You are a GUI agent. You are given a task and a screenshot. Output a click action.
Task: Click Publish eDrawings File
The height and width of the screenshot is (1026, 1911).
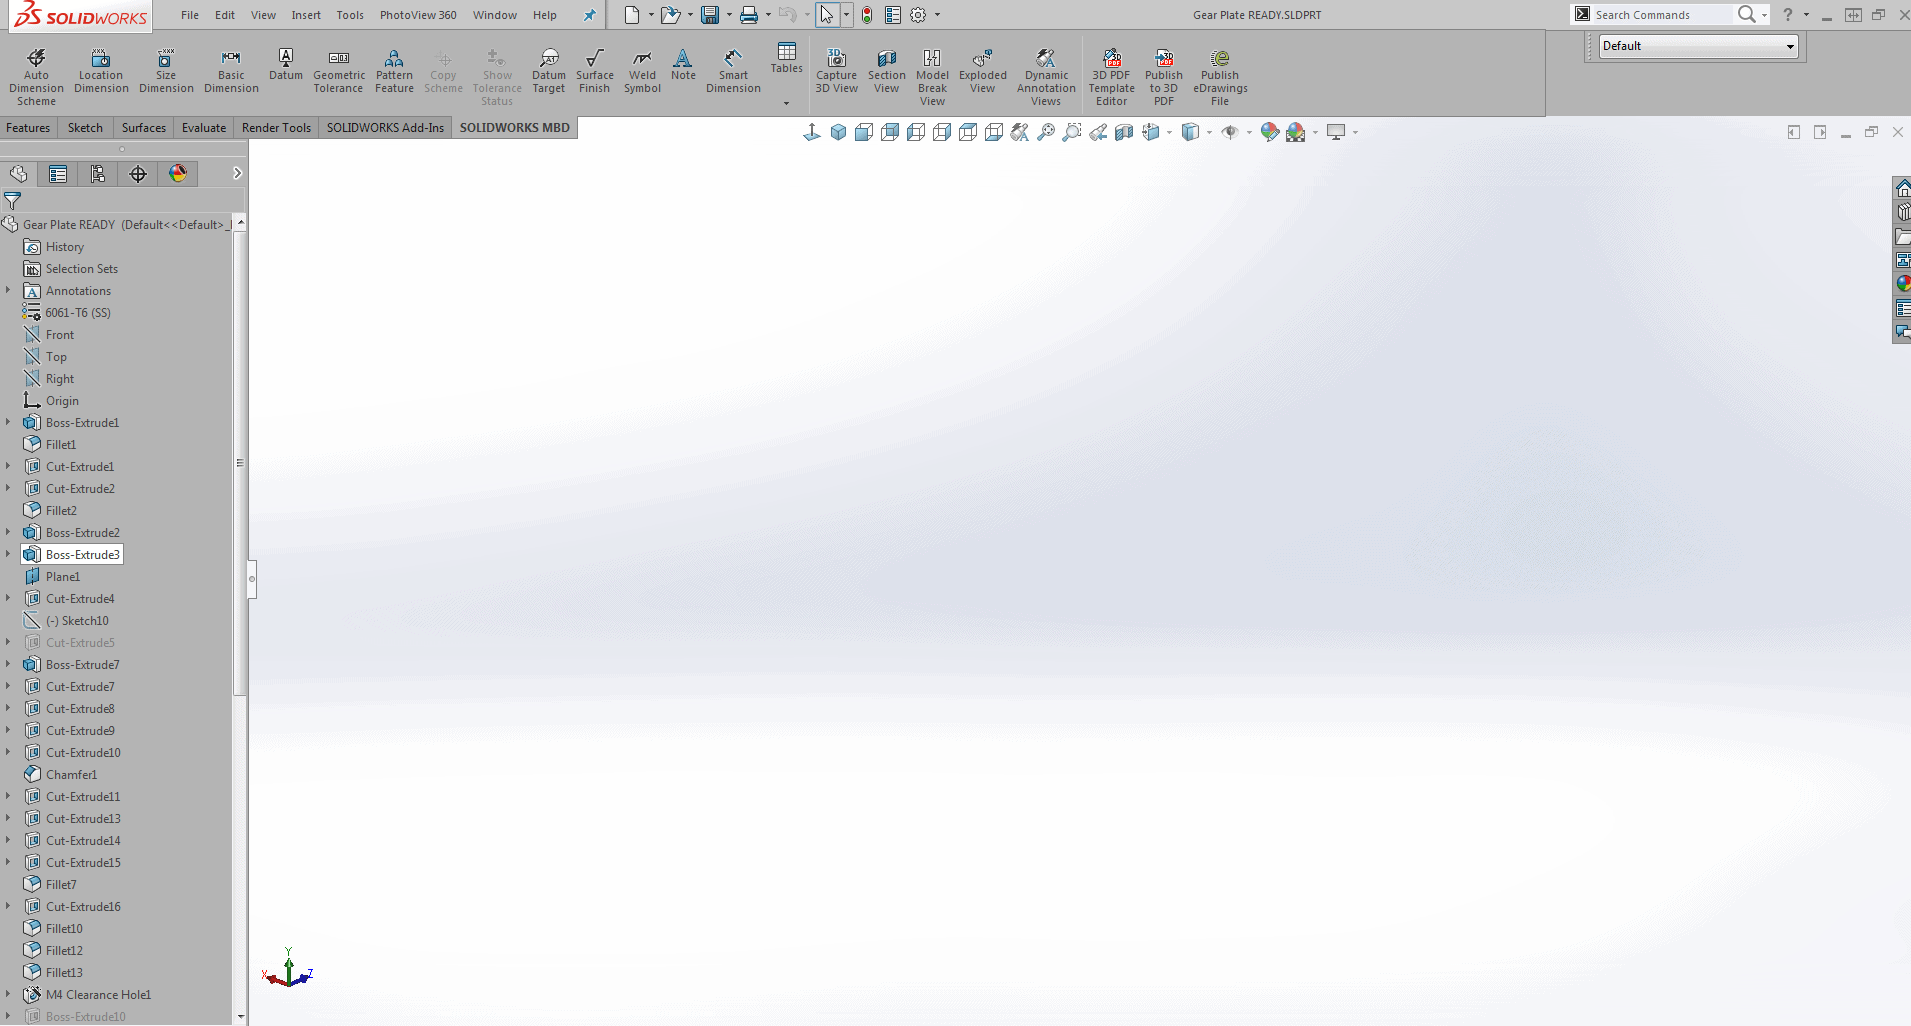click(x=1220, y=76)
